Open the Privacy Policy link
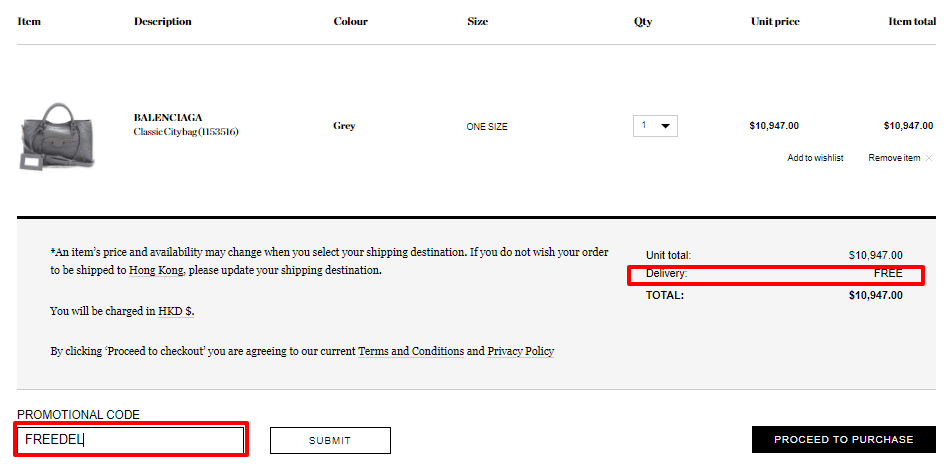This screenshot has height=466, width=950. pos(520,351)
